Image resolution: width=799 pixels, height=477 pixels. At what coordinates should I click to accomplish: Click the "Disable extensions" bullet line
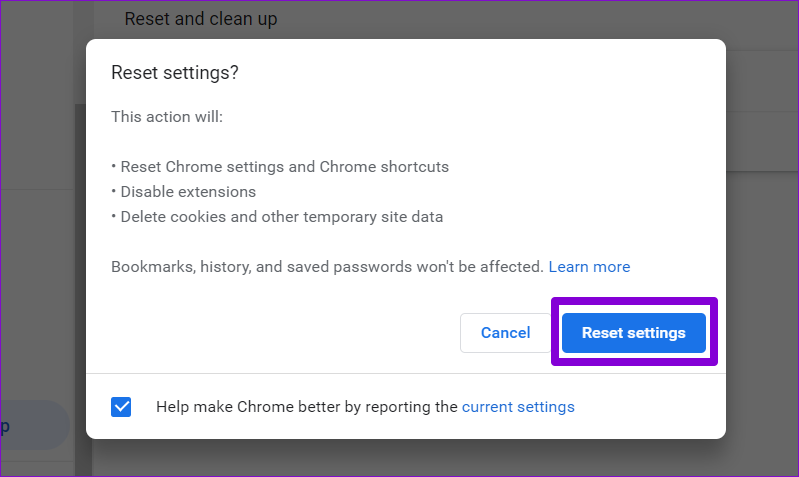coord(184,191)
